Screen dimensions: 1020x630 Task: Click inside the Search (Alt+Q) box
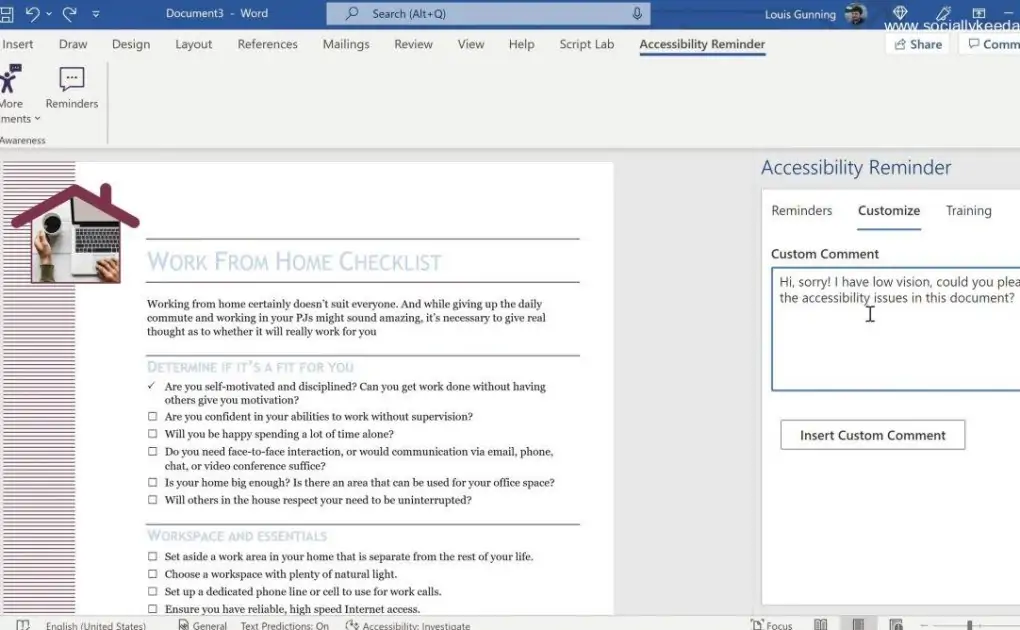pyautogui.click(x=488, y=14)
